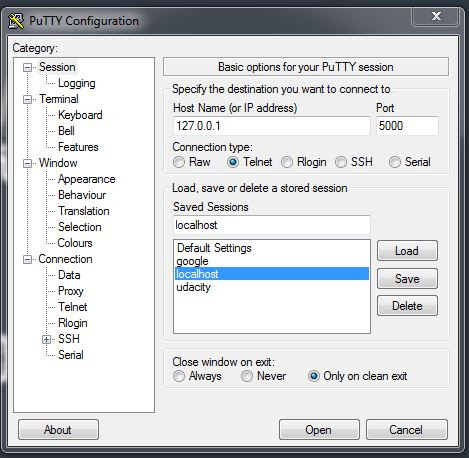
Task: Open the Keyboard settings category
Action: pyautogui.click(x=80, y=115)
